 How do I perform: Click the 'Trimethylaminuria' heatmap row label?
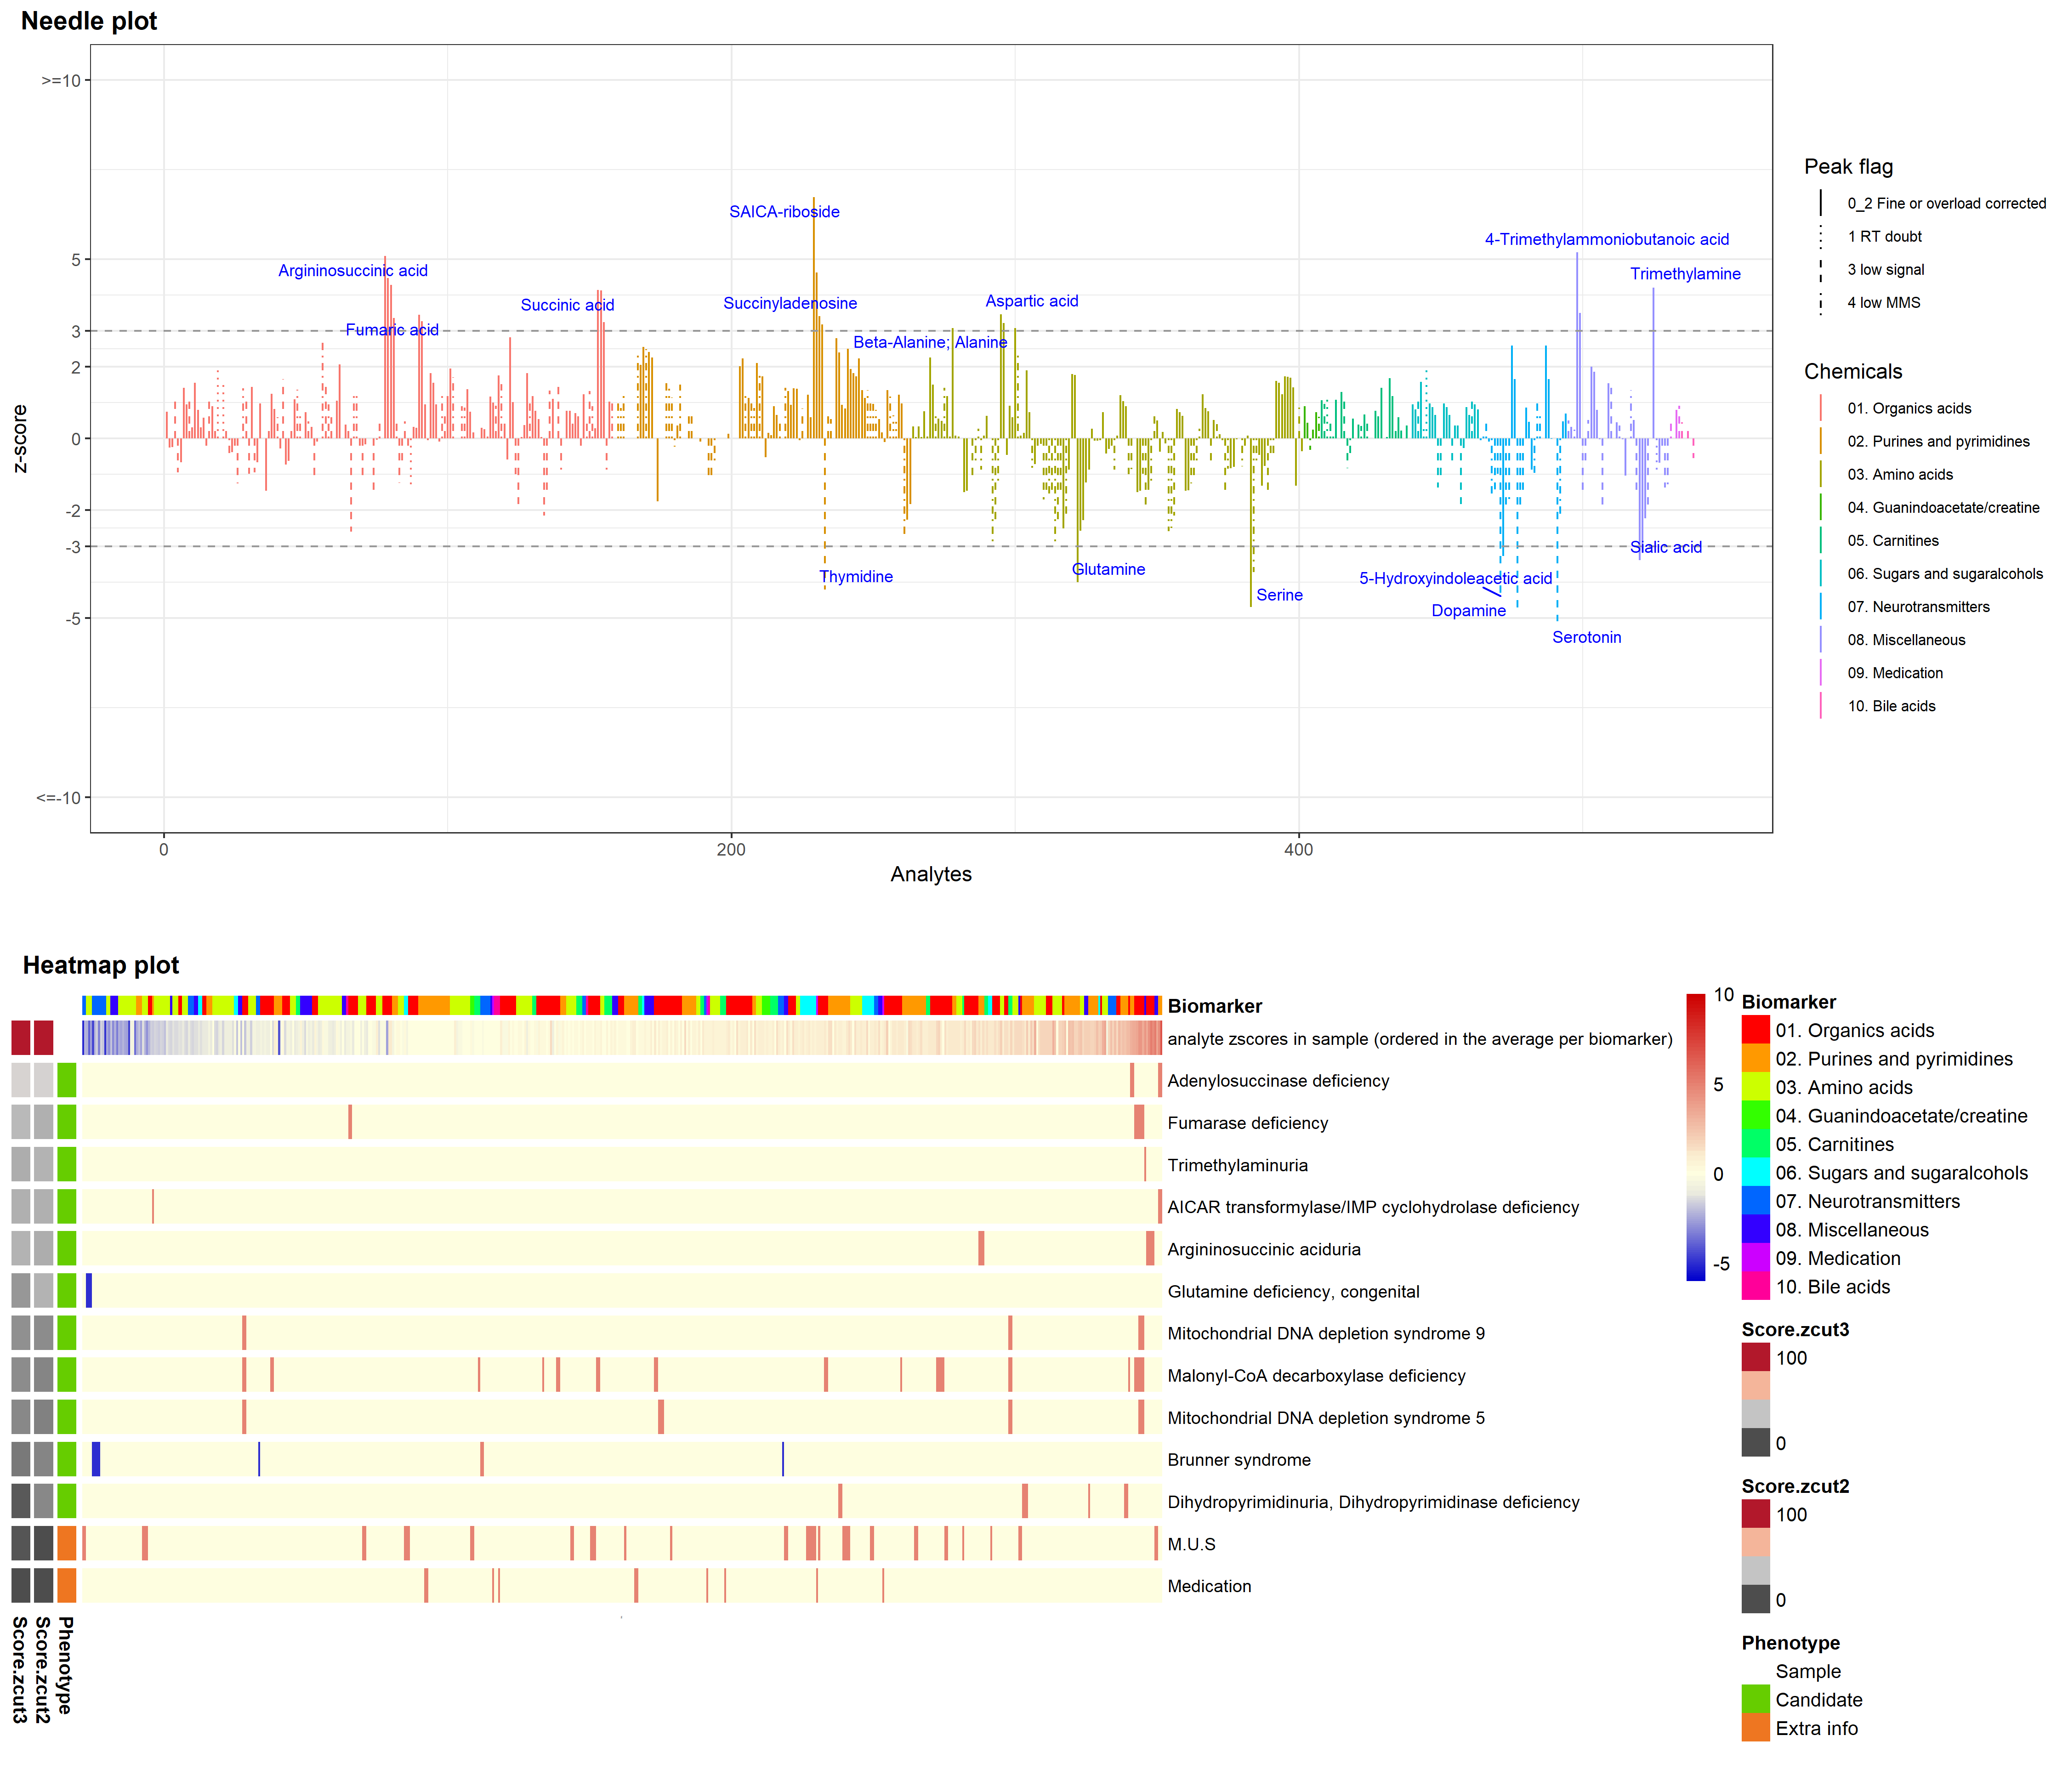pyautogui.click(x=1237, y=1165)
